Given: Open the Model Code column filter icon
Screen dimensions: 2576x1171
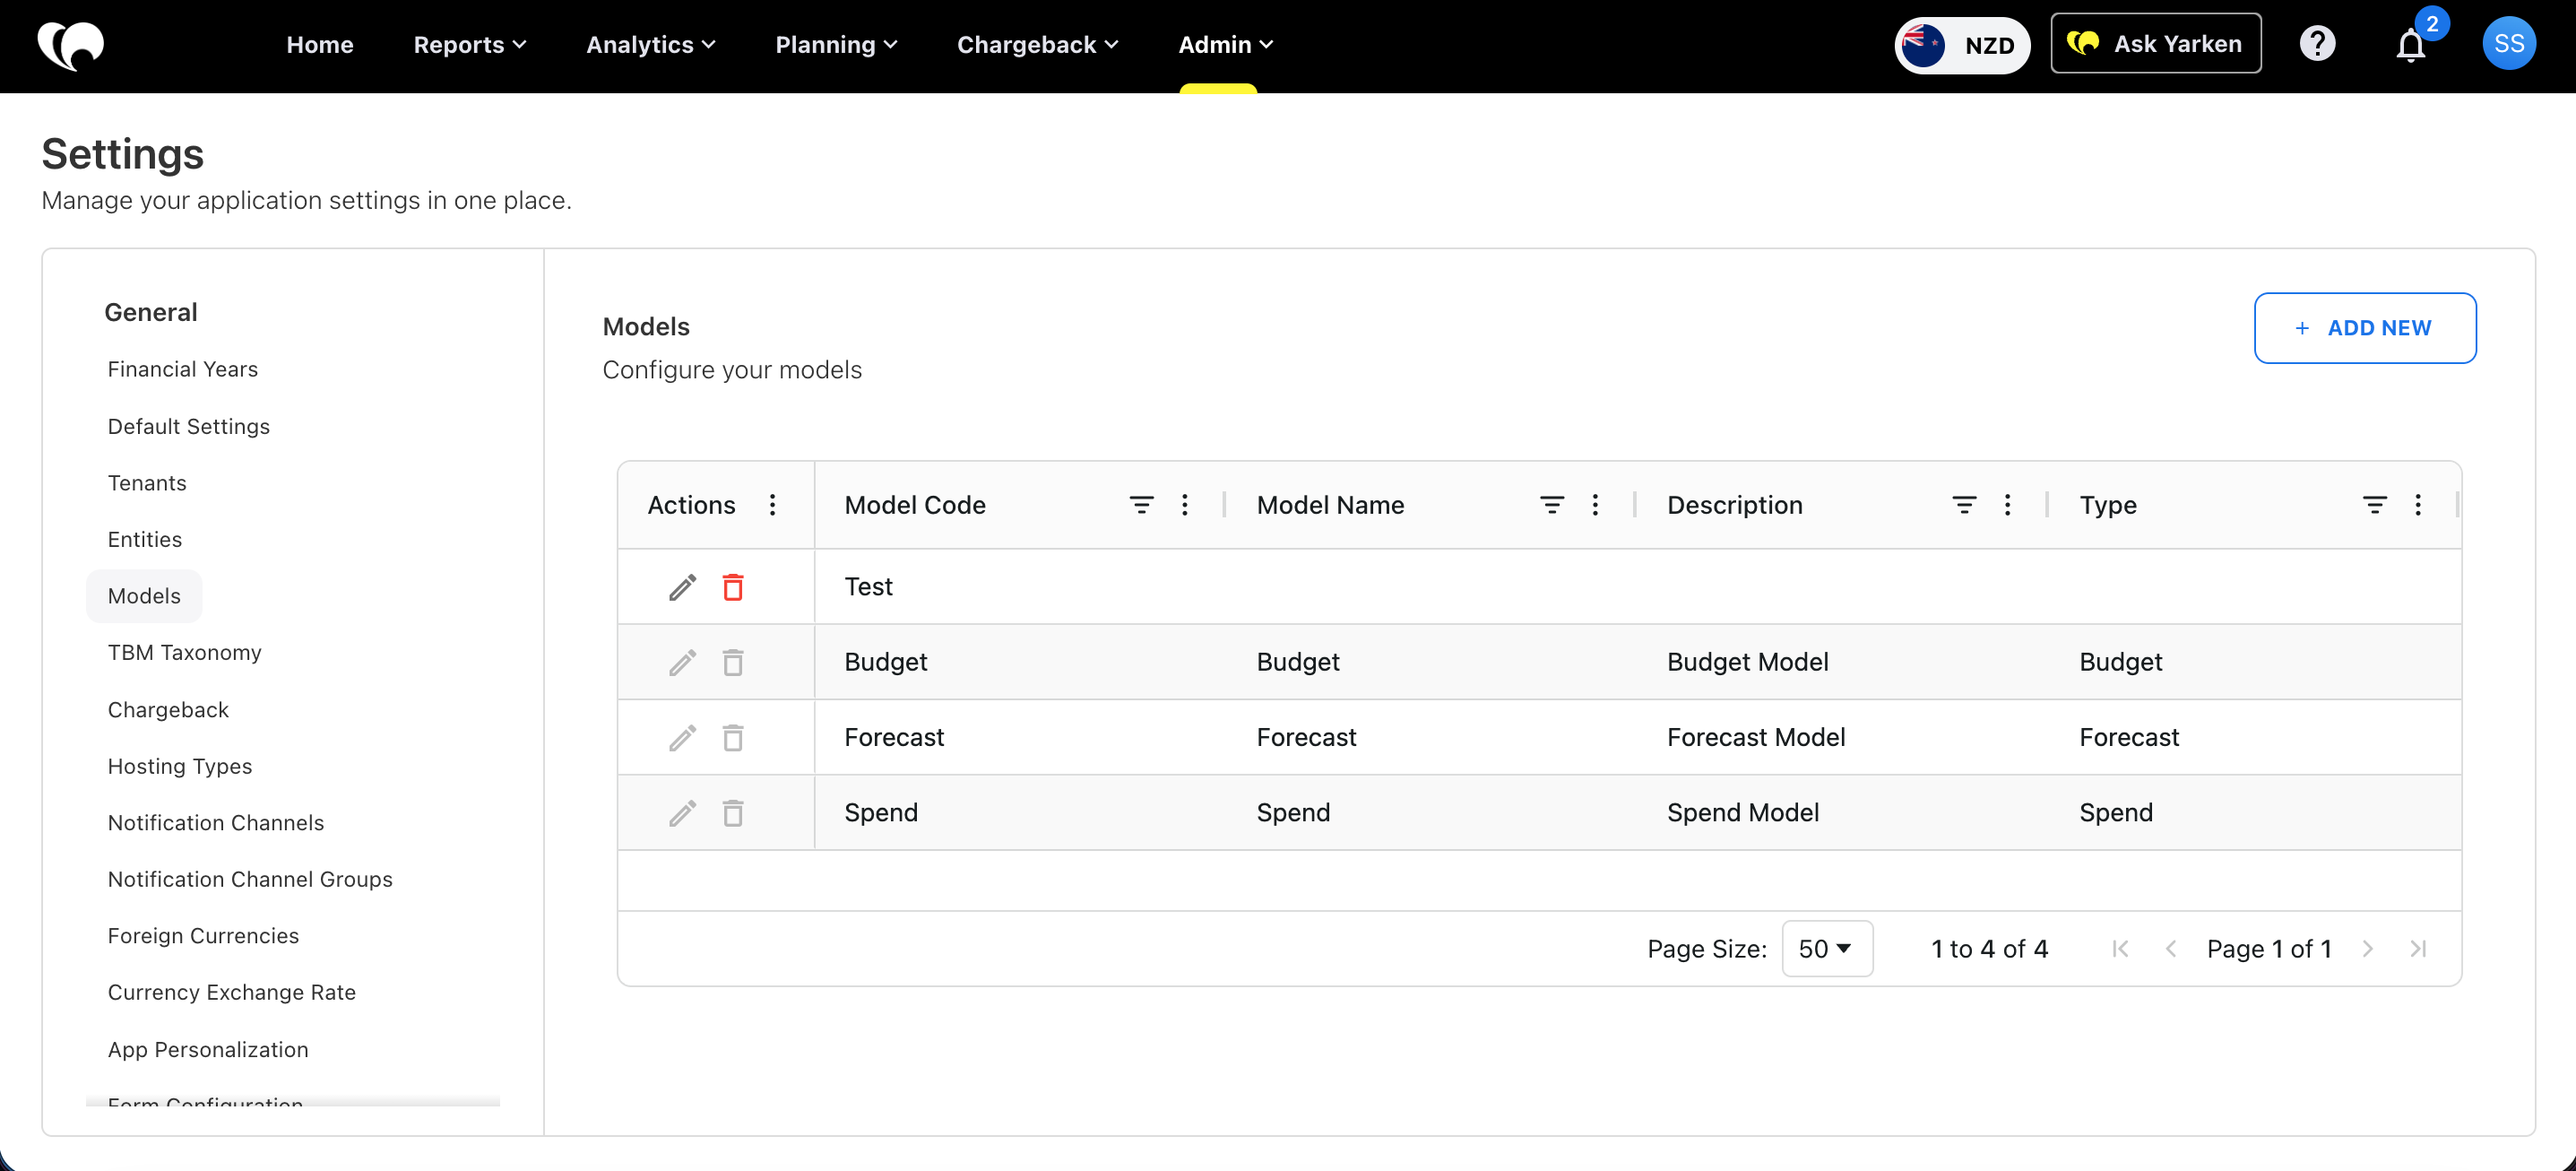Looking at the screenshot, I should coord(1141,505).
